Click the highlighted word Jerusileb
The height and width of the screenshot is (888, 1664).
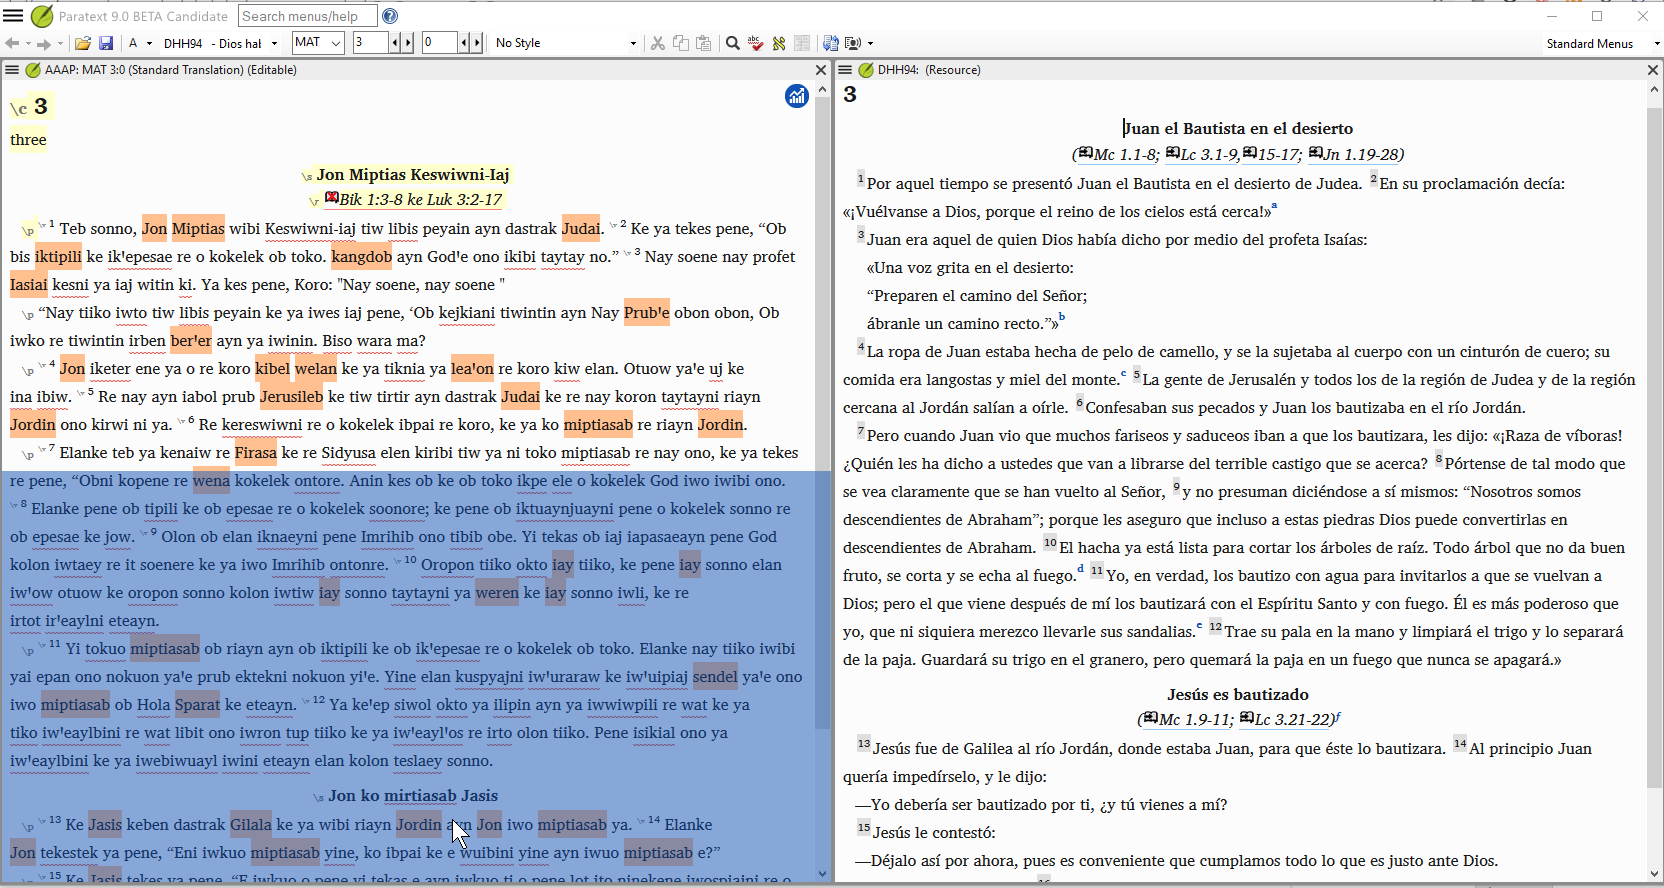click(x=291, y=397)
